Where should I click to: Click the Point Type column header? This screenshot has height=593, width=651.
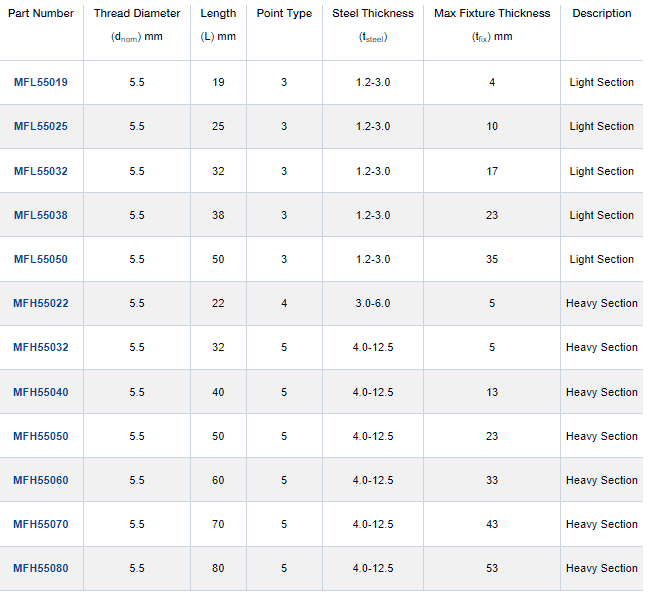pyautogui.click(x=284, y=14)
